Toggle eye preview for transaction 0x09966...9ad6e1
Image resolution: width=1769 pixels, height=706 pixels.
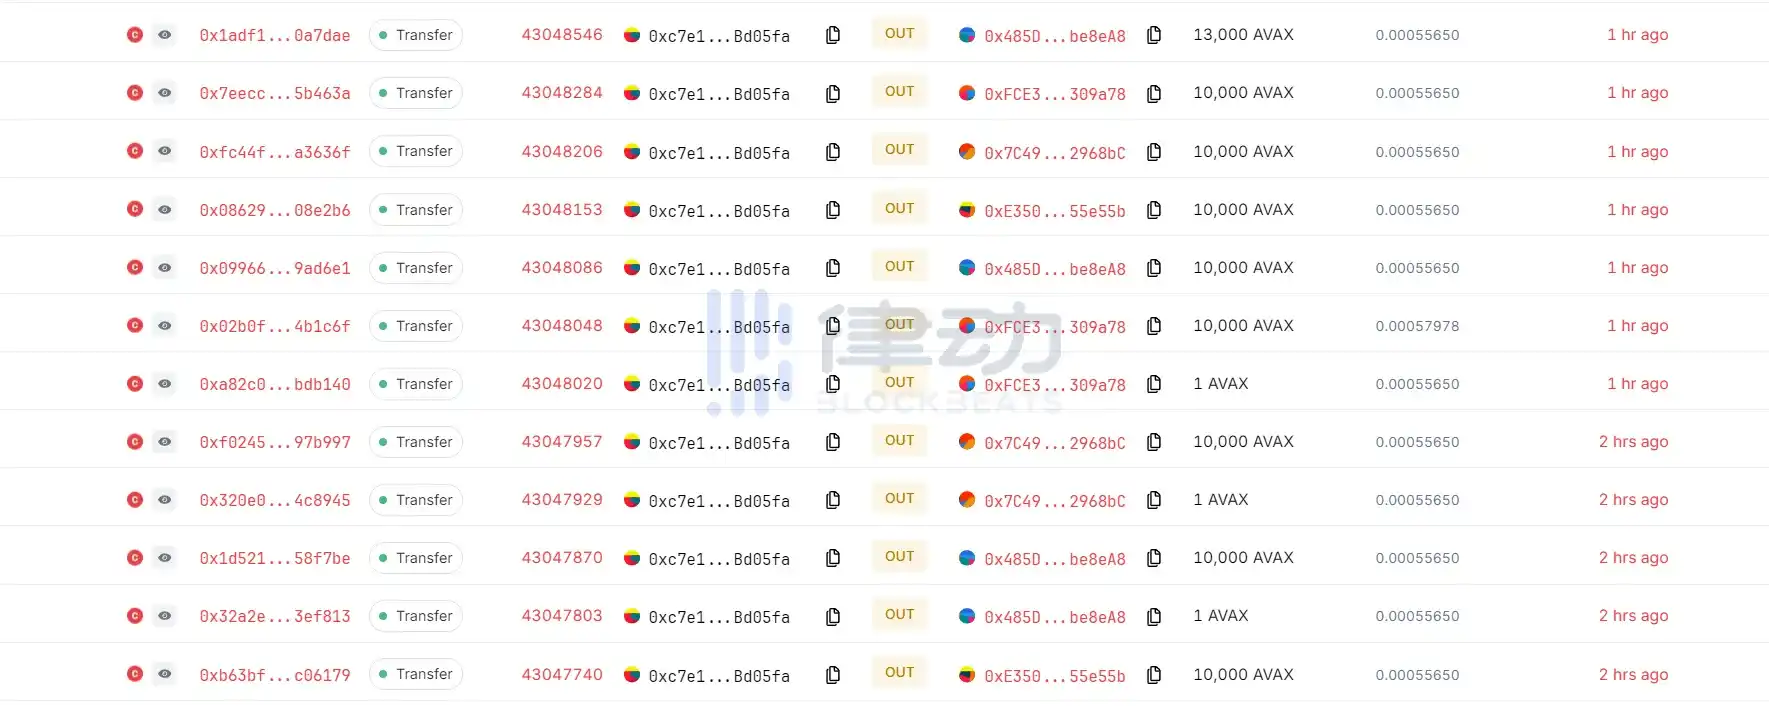(165, 267)
